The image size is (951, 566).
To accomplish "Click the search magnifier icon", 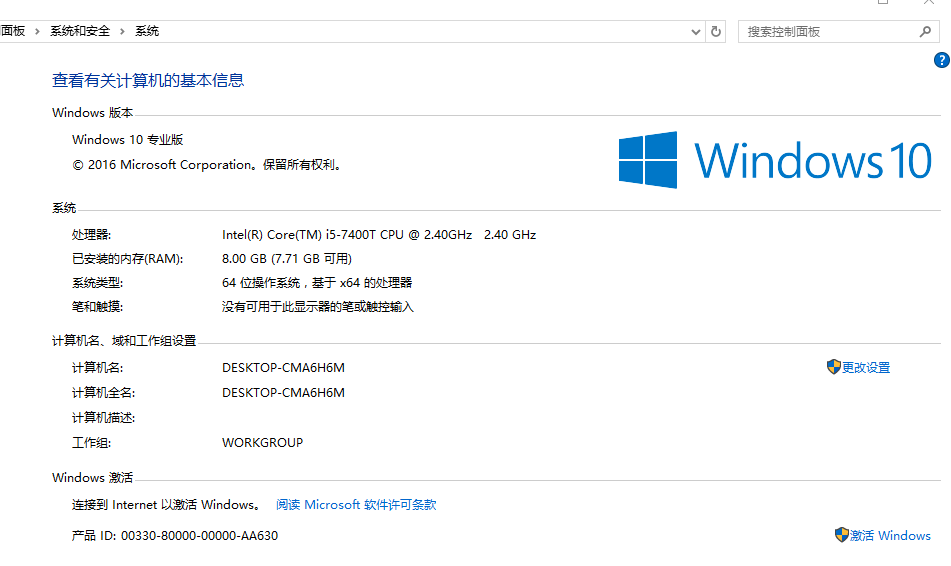I will (x=925, y=32).
